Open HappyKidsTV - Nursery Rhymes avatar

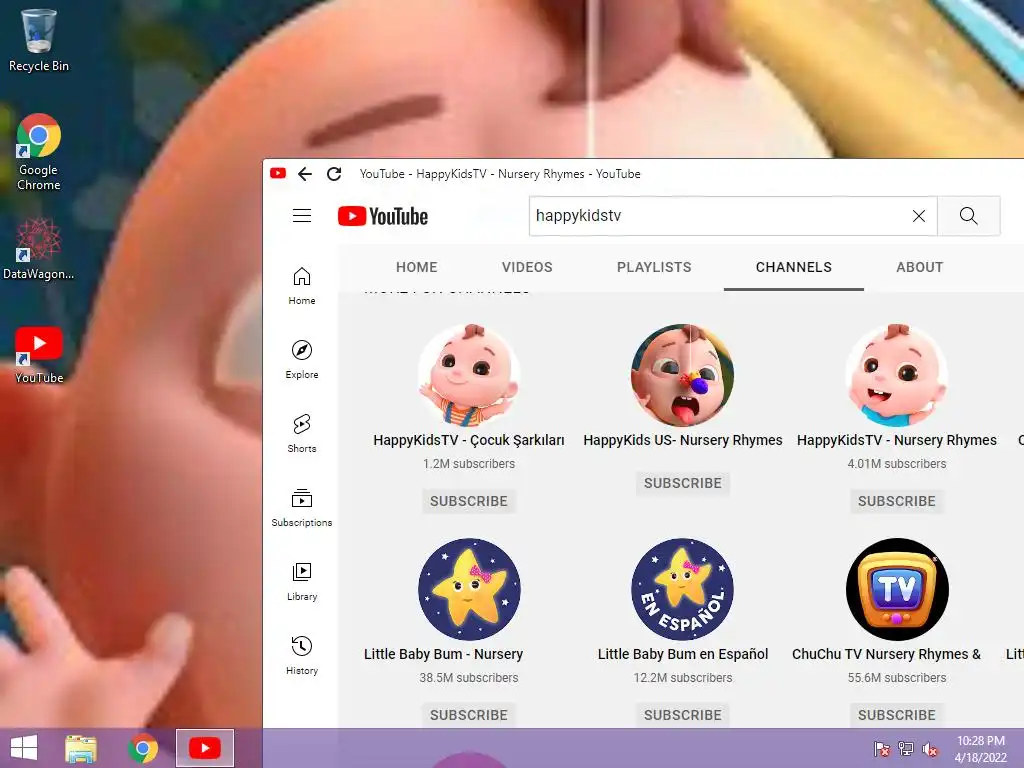tap(897, 376)
